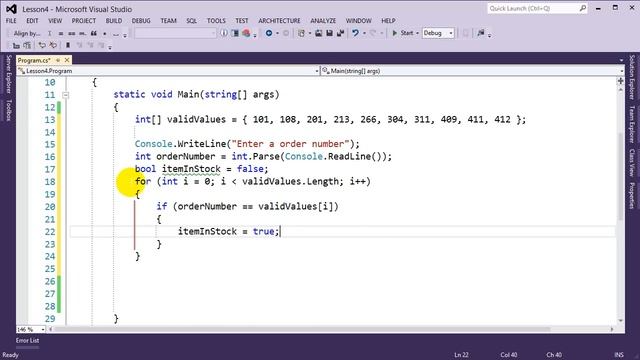The height and width of the screenshot is (360, 640).
Task: Click the Toggle Bookmark toolbar icon
Action: click(68, 45)
